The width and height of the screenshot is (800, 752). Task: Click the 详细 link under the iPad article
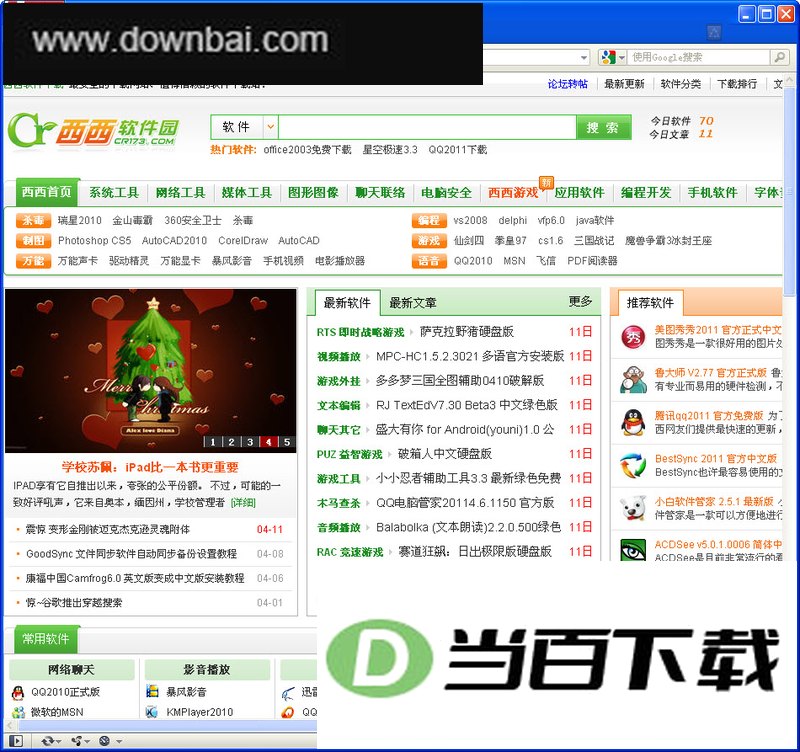[x=243, y=503]
